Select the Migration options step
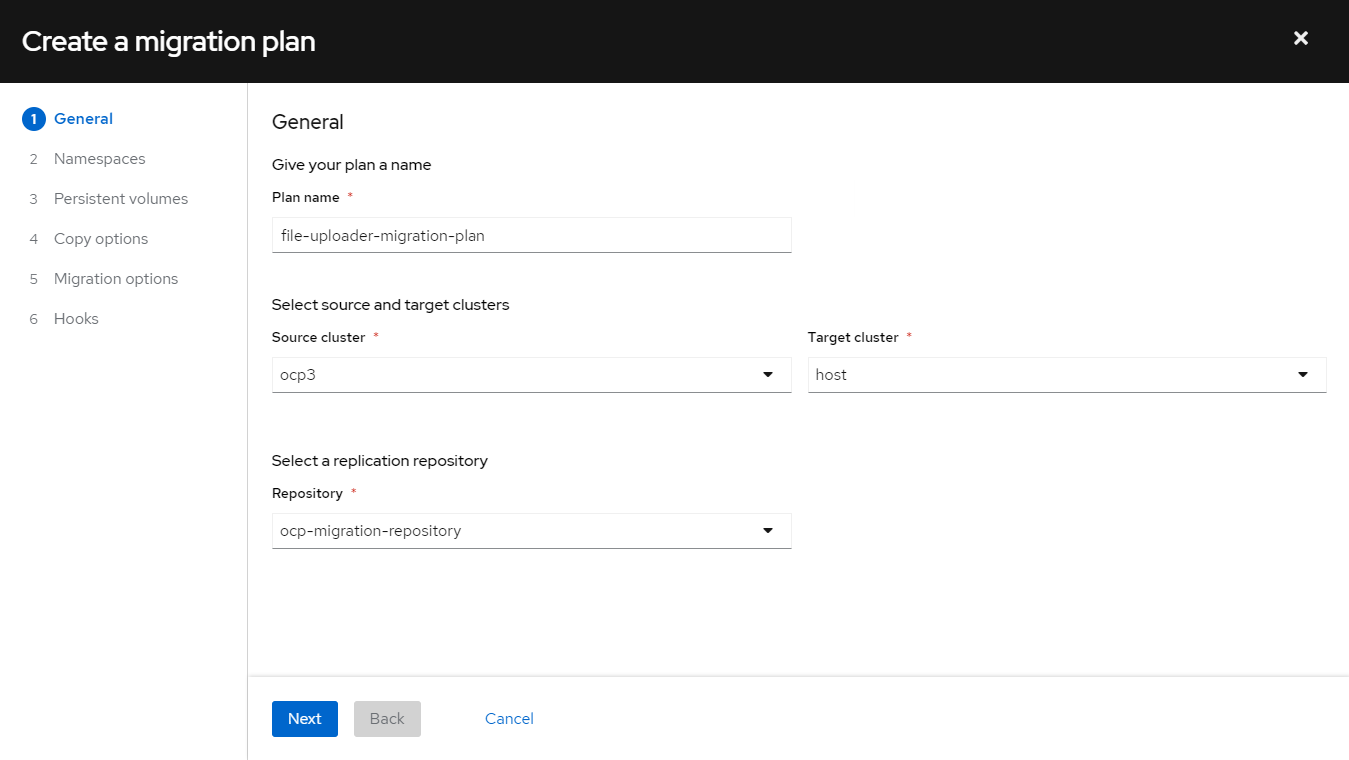The width and height of the screenshot is (1349, 760). 115,278
